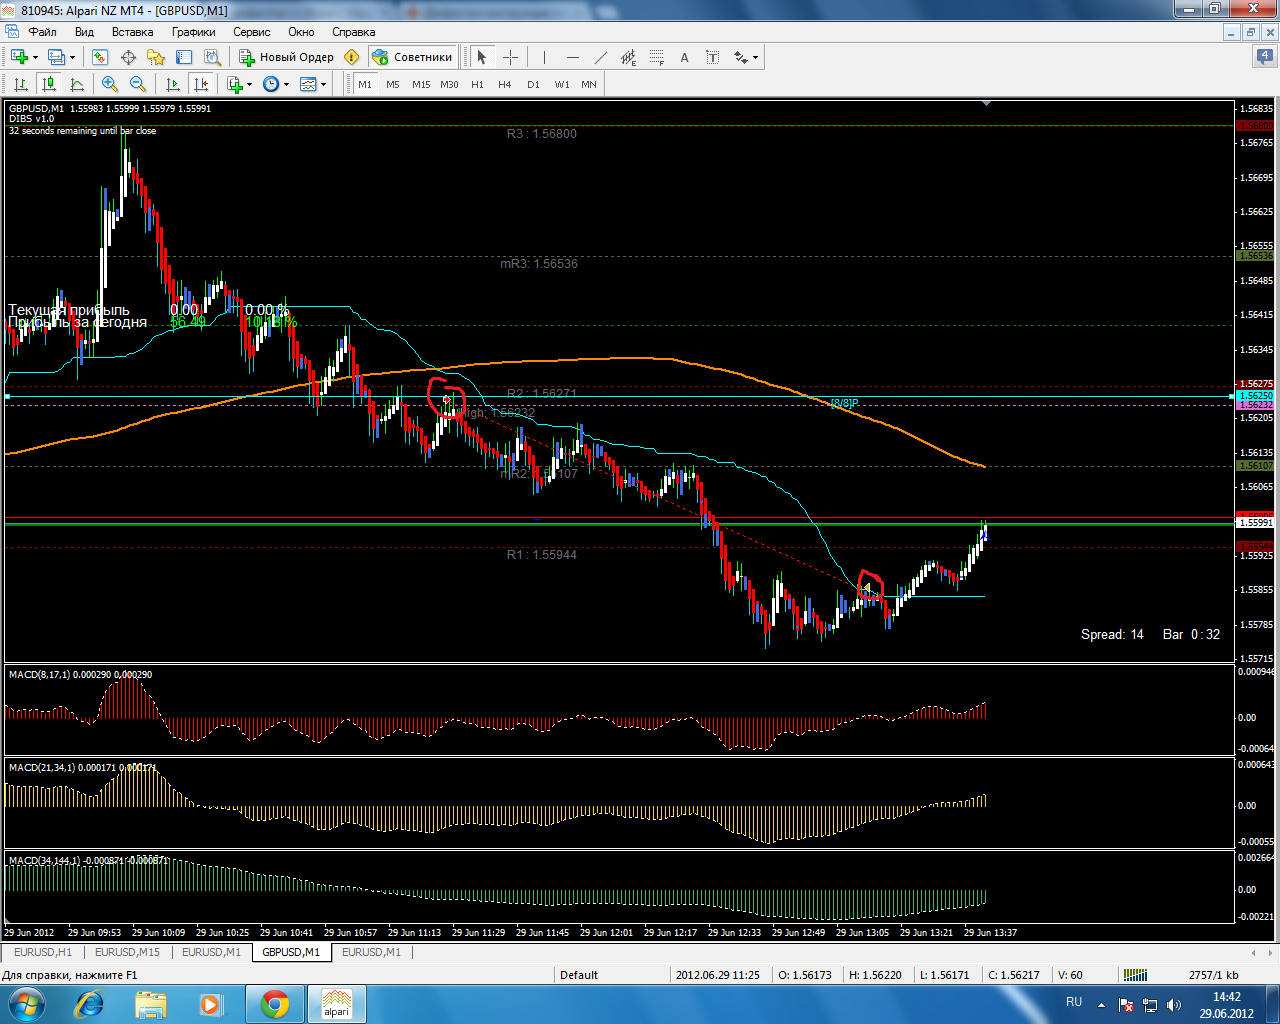Set timeframe to H4
The height and width of the screenshot is (1024, 1280).
(505, 84)
